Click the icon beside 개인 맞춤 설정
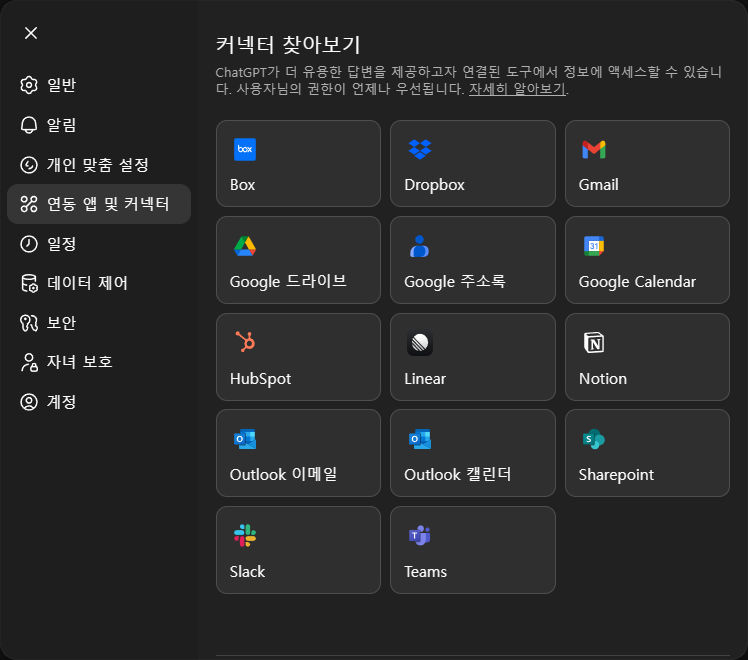Screen dimensions: 748x660 [x=29, y=165]
